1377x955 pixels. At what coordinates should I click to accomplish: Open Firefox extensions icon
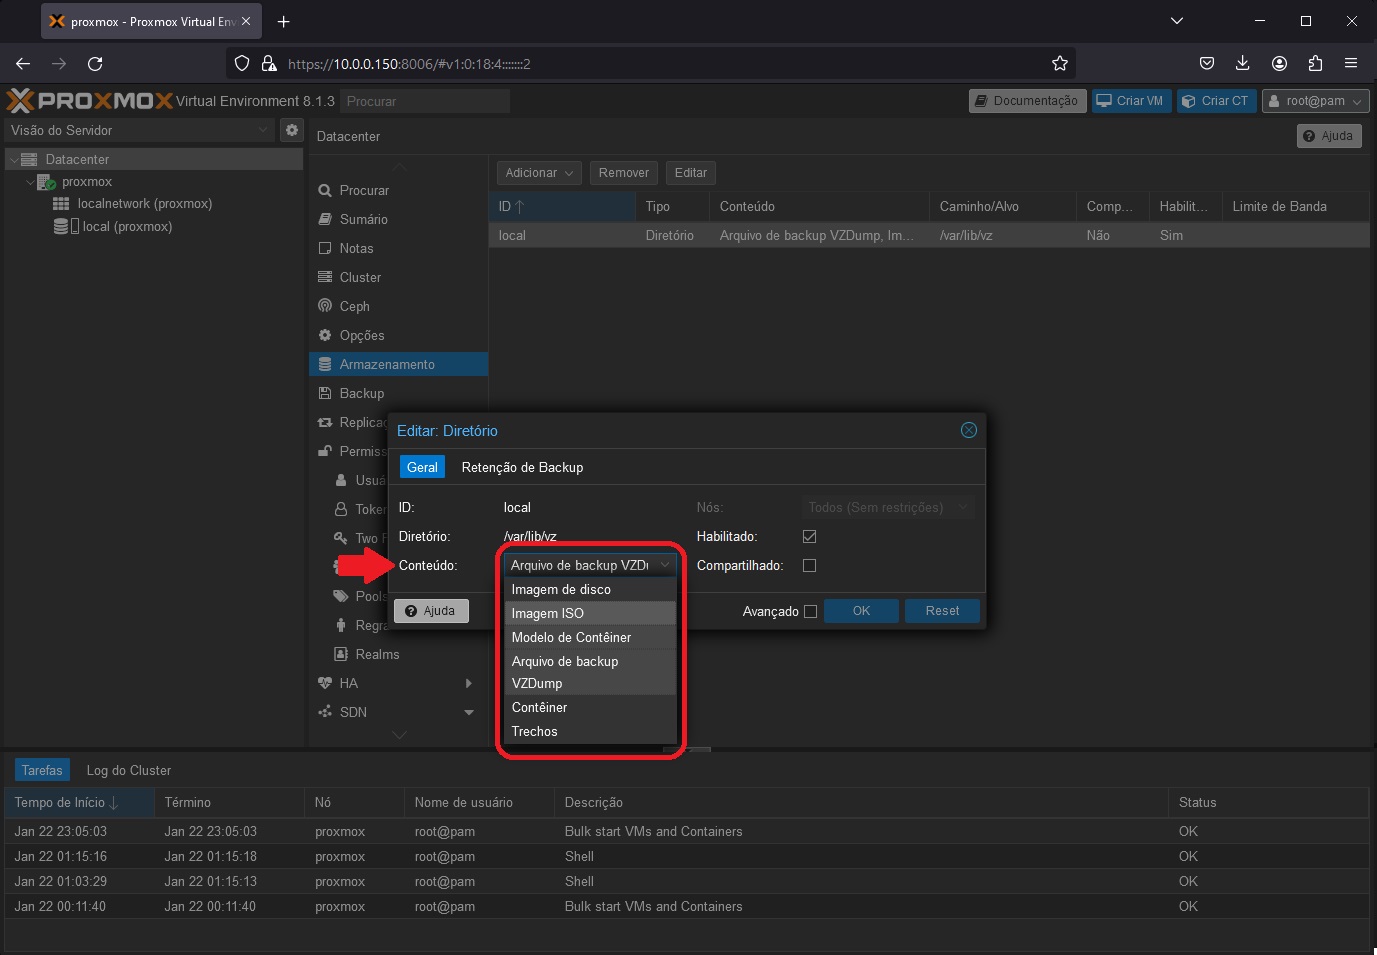(x=1315, y=63)
